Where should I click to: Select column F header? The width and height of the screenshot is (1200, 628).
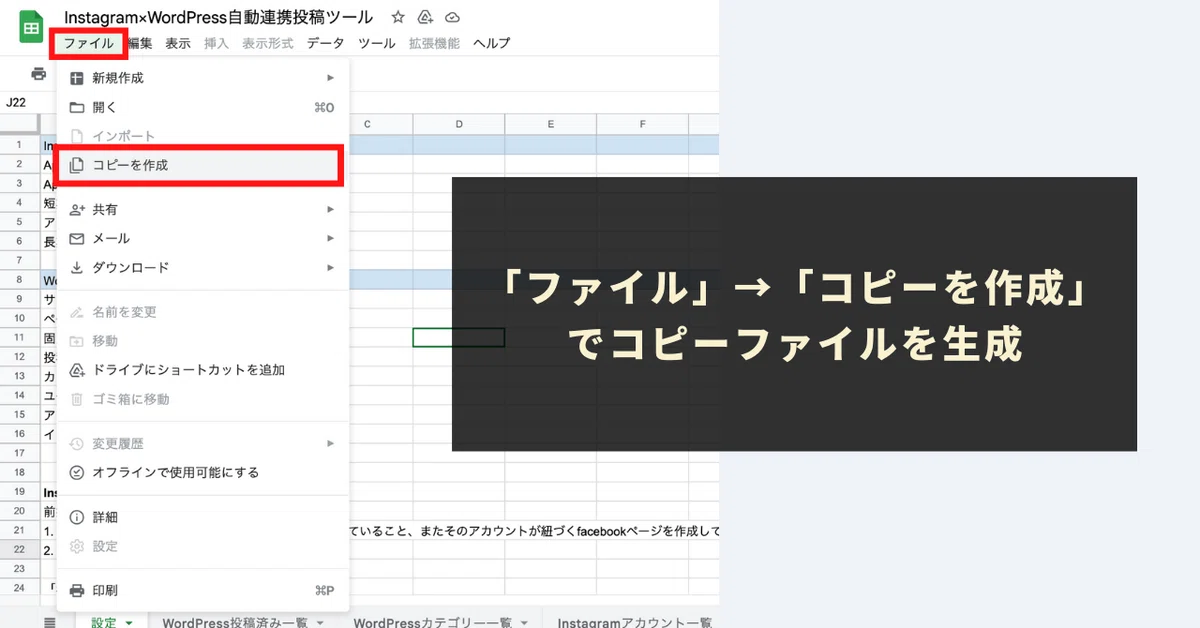643,124
